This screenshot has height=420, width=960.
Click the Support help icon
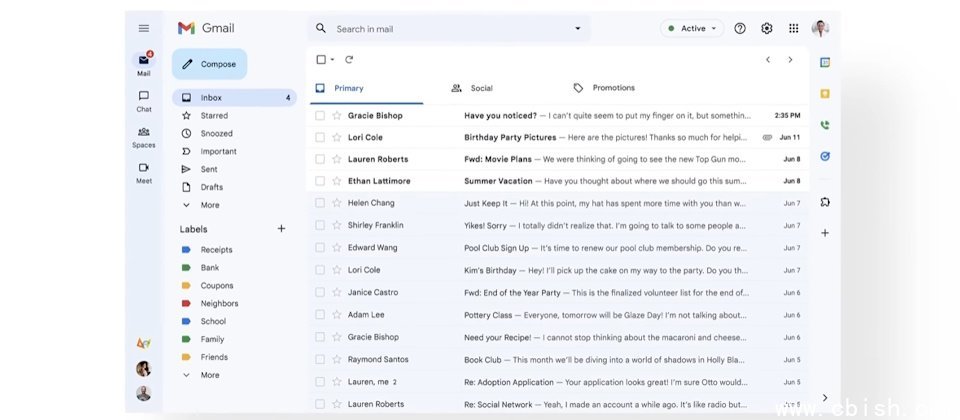coord(740,28)
